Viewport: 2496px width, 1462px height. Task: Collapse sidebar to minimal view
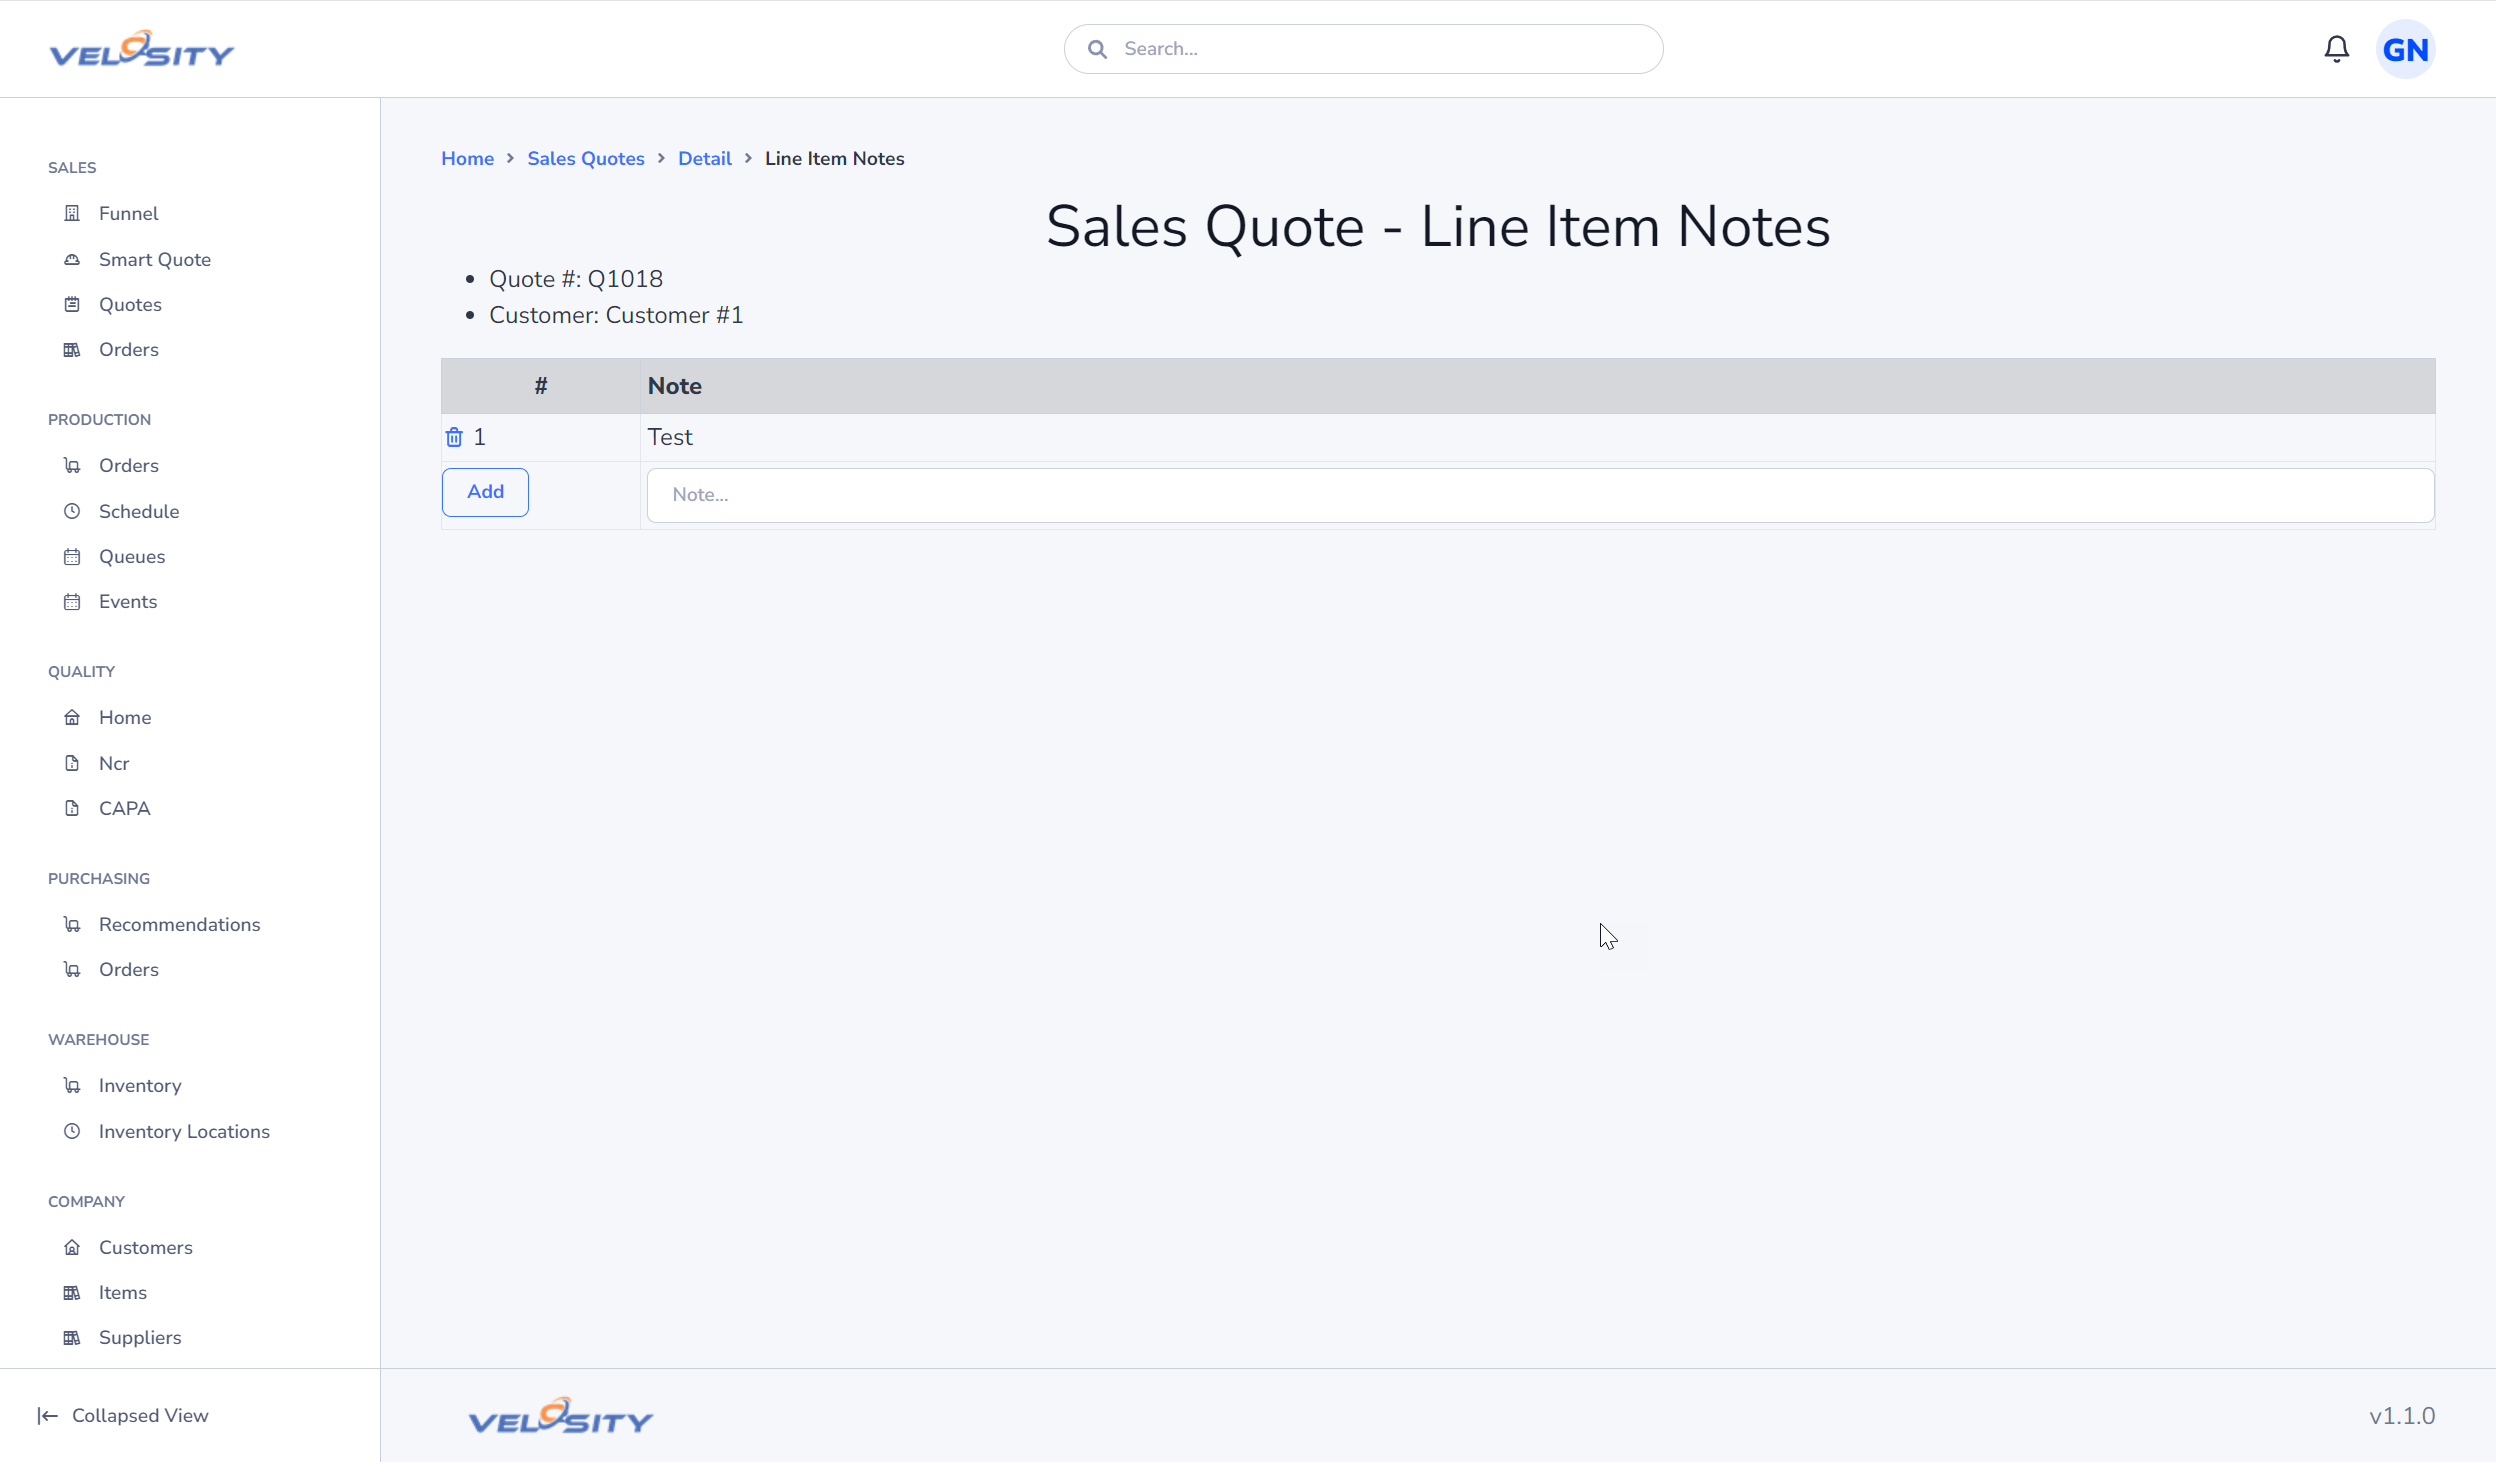(x=122, y=1415)
